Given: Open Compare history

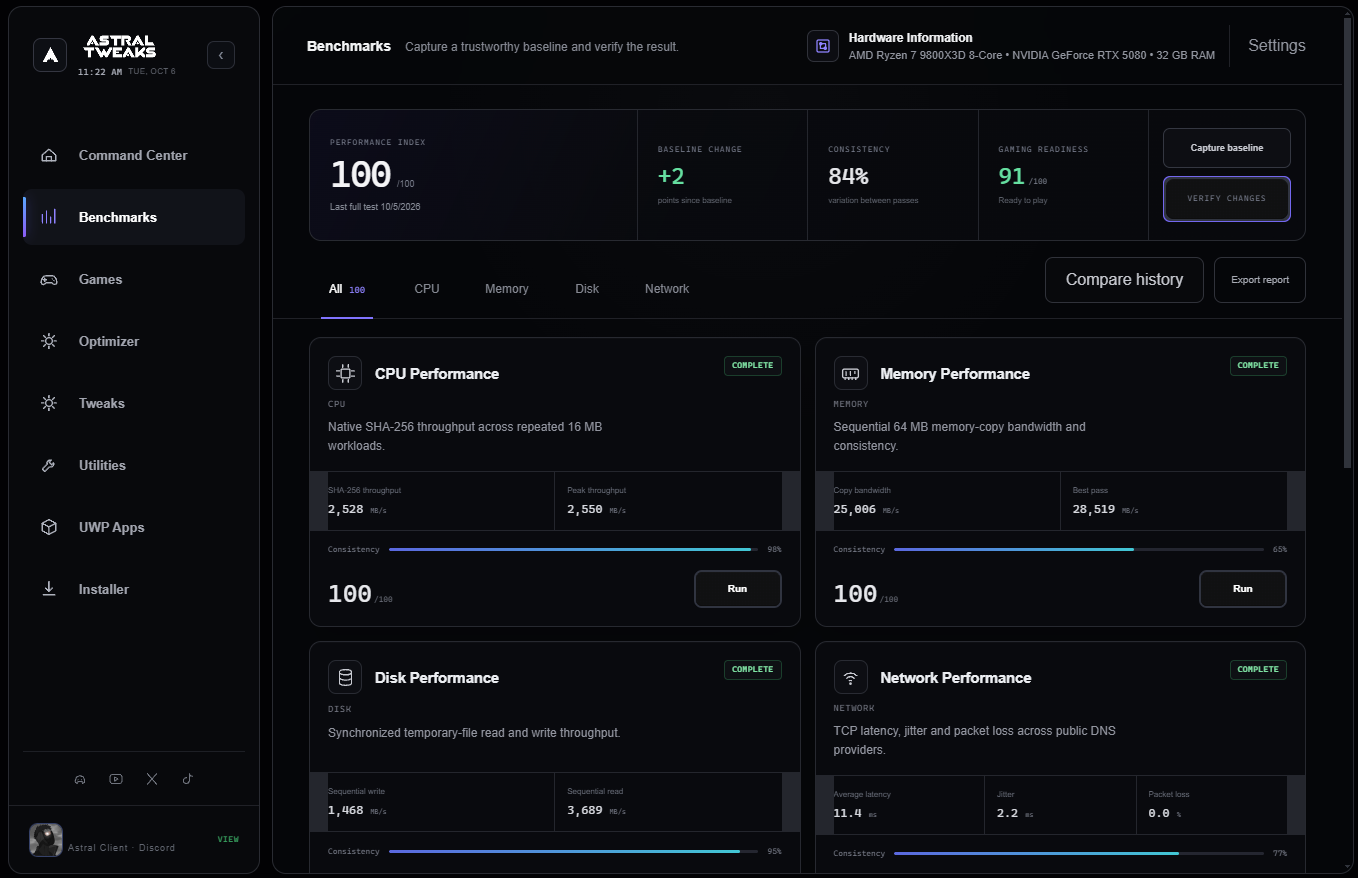Looking at the screenshot, I should coord(1124,280).
